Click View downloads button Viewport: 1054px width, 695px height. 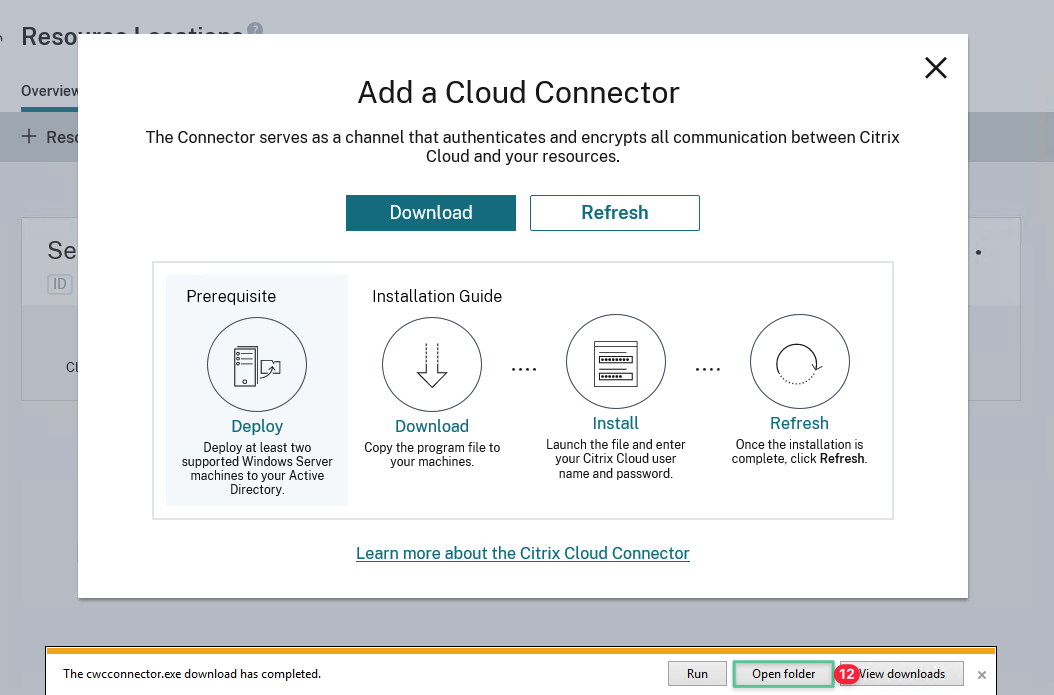[901, 673]
